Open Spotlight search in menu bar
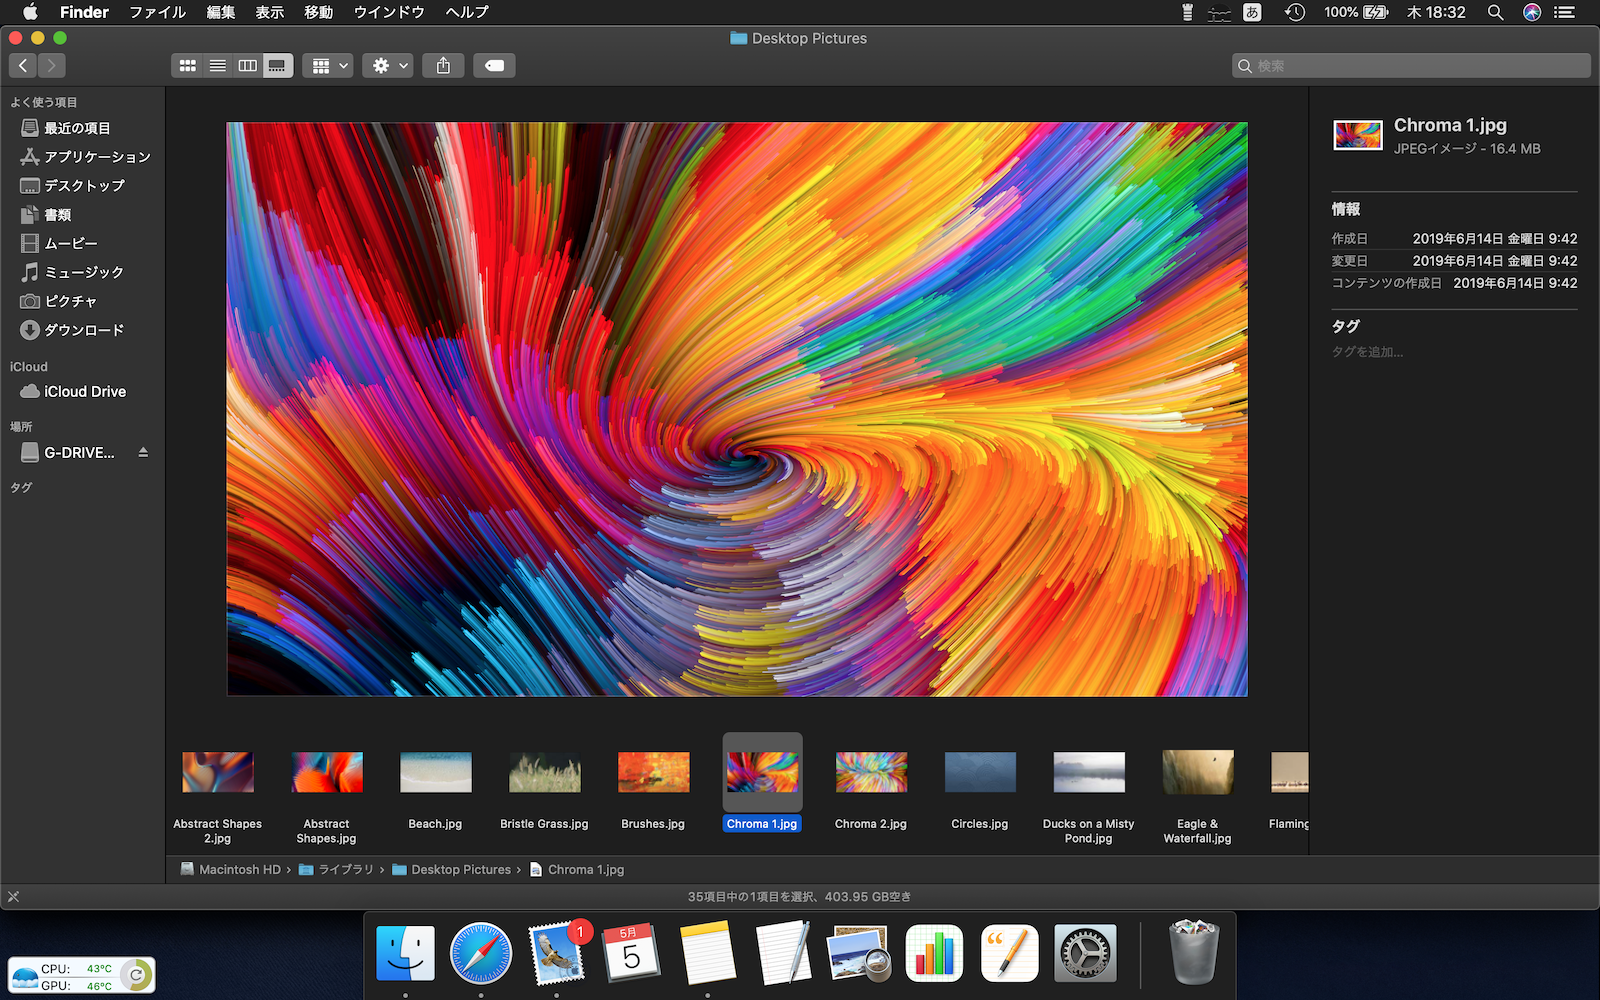Viewport: 1600px width, 1000px height. click(x=1495, y=12)
